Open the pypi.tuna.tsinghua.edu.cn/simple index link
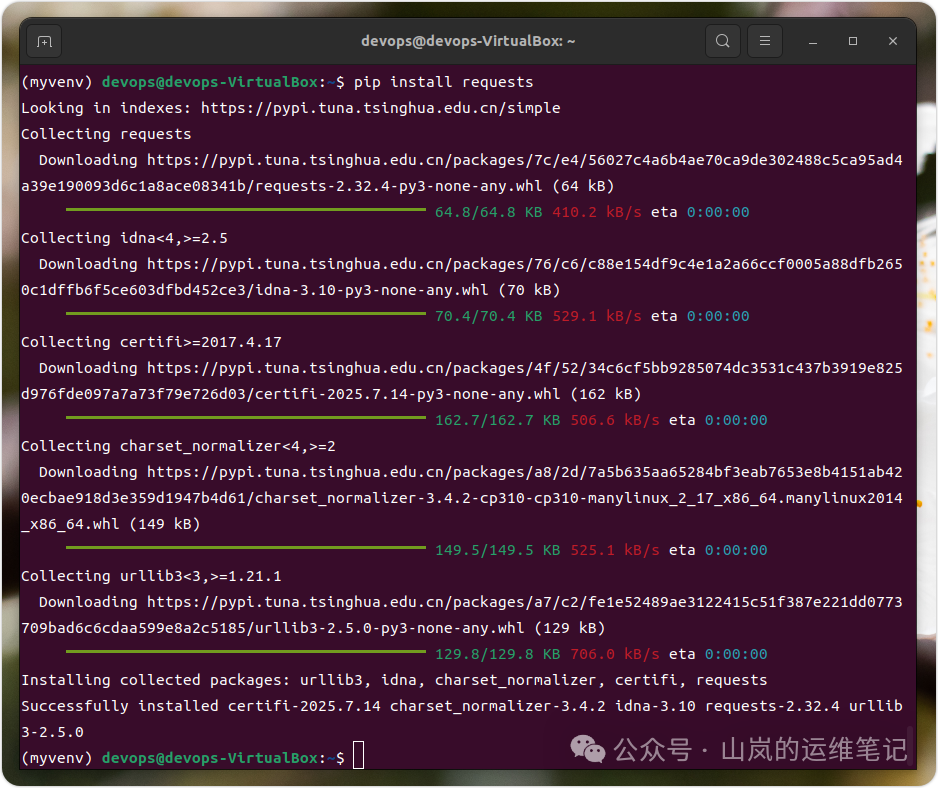Image resolution: width=938 pixels, height=788 pixels. tap(380, 108)
